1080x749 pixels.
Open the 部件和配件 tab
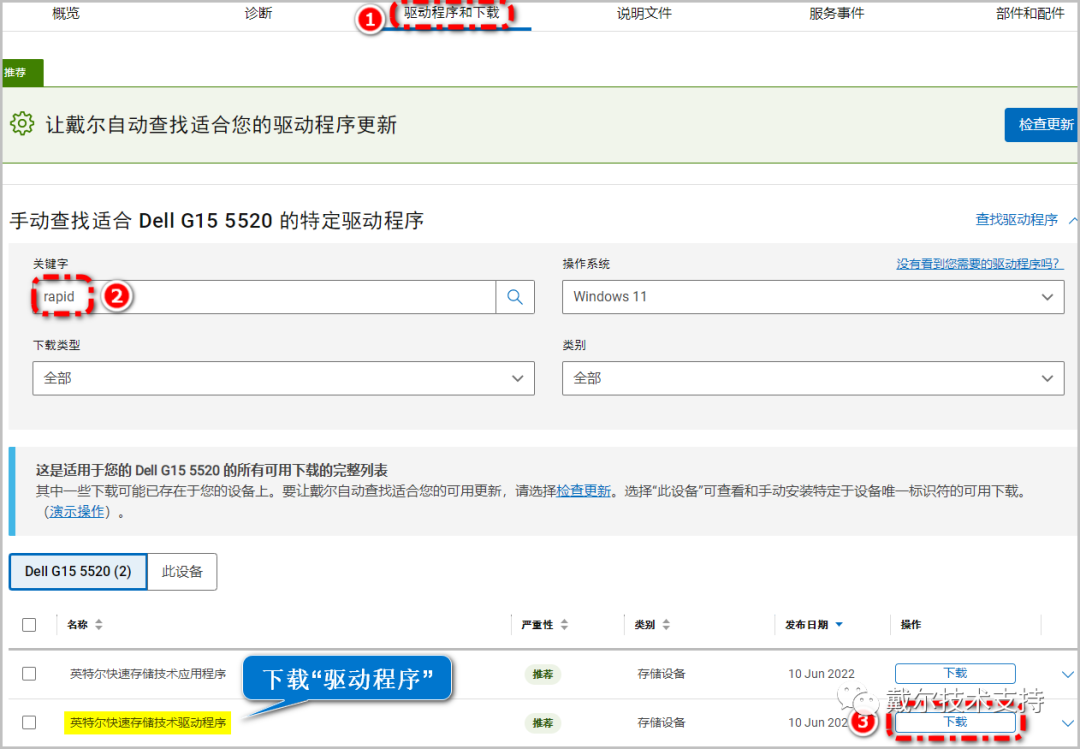pyautogui.click(x=1030, y=13)
